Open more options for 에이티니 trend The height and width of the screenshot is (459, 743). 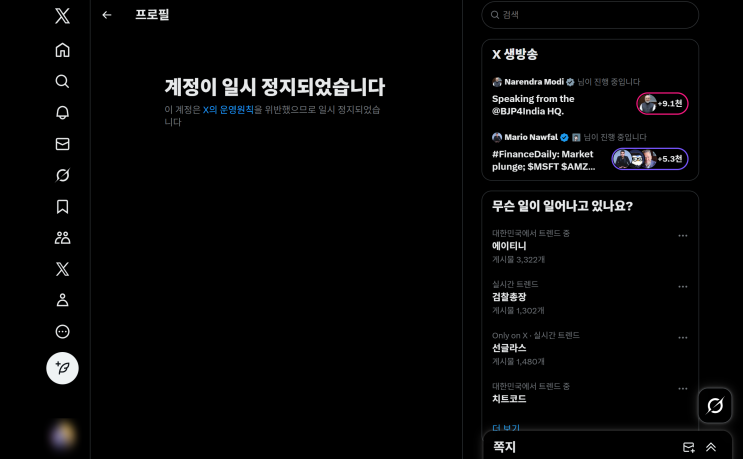(x=682, y=235)
